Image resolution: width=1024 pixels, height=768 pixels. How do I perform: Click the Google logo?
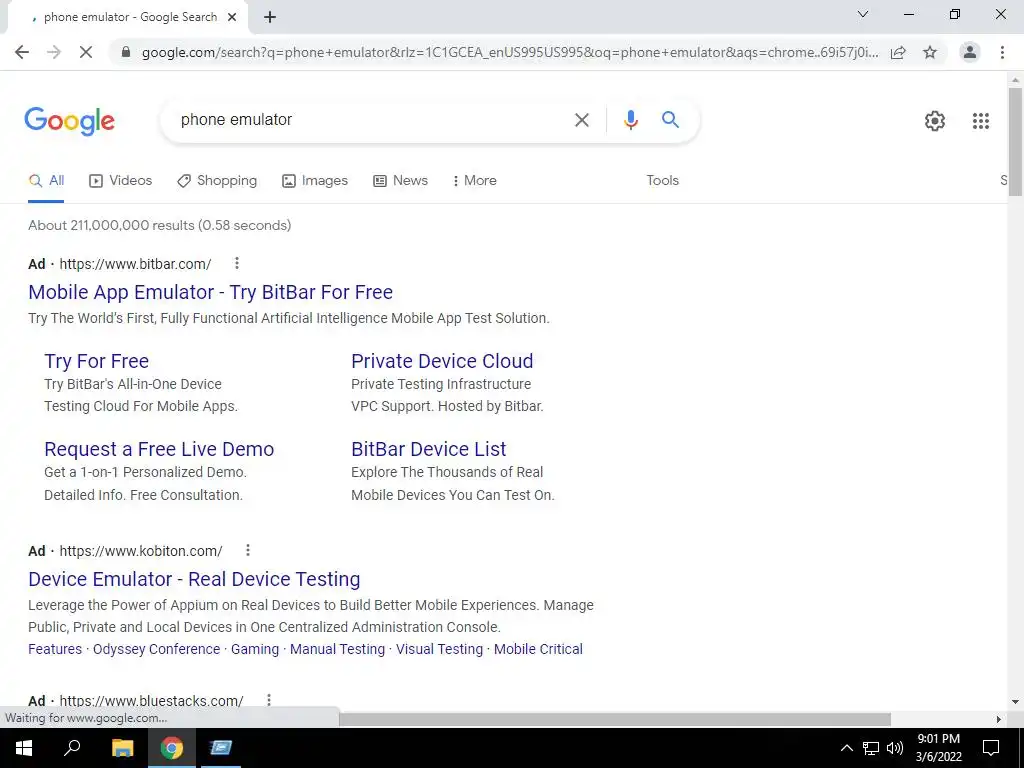pos(69,121)
